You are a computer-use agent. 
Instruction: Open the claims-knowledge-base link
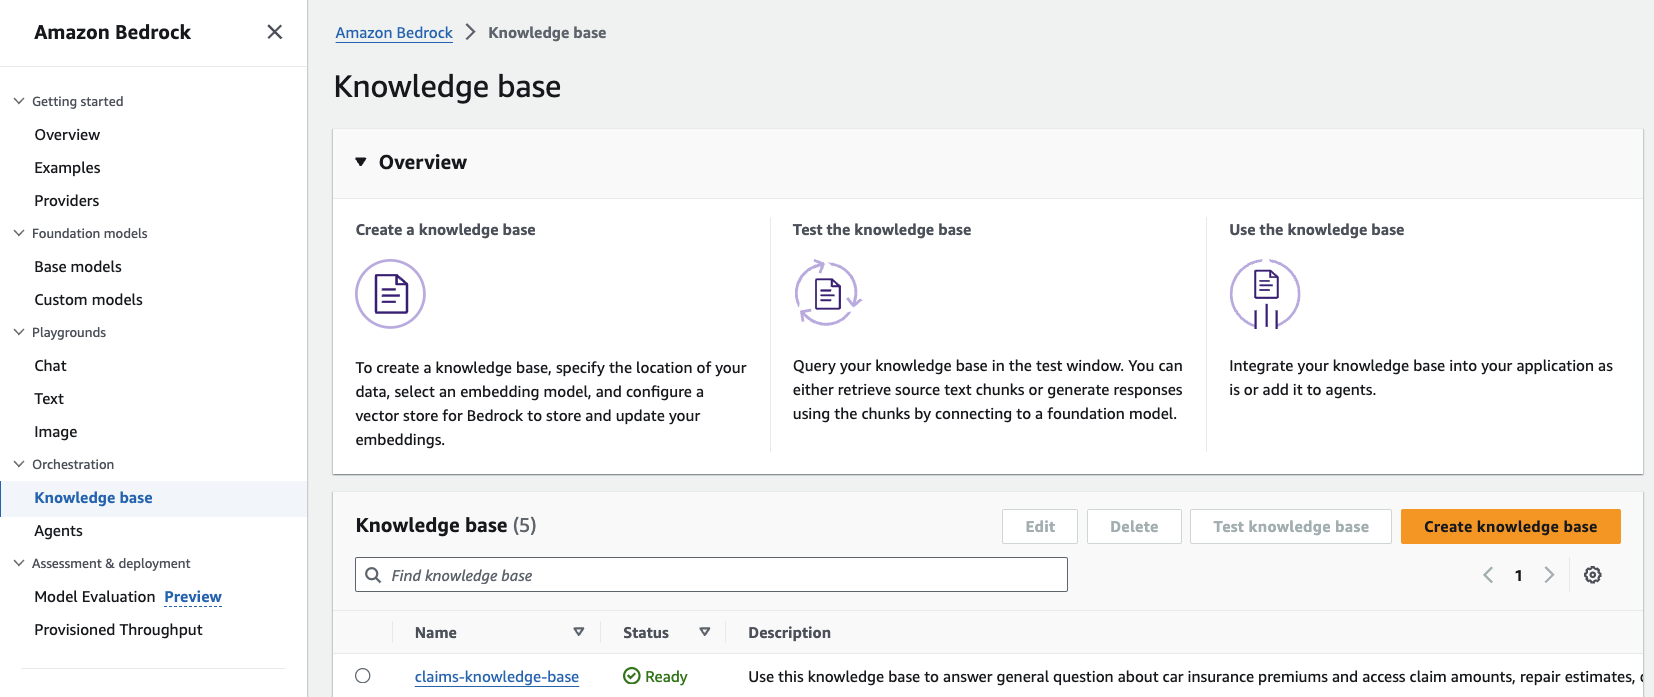click(497, 676)
